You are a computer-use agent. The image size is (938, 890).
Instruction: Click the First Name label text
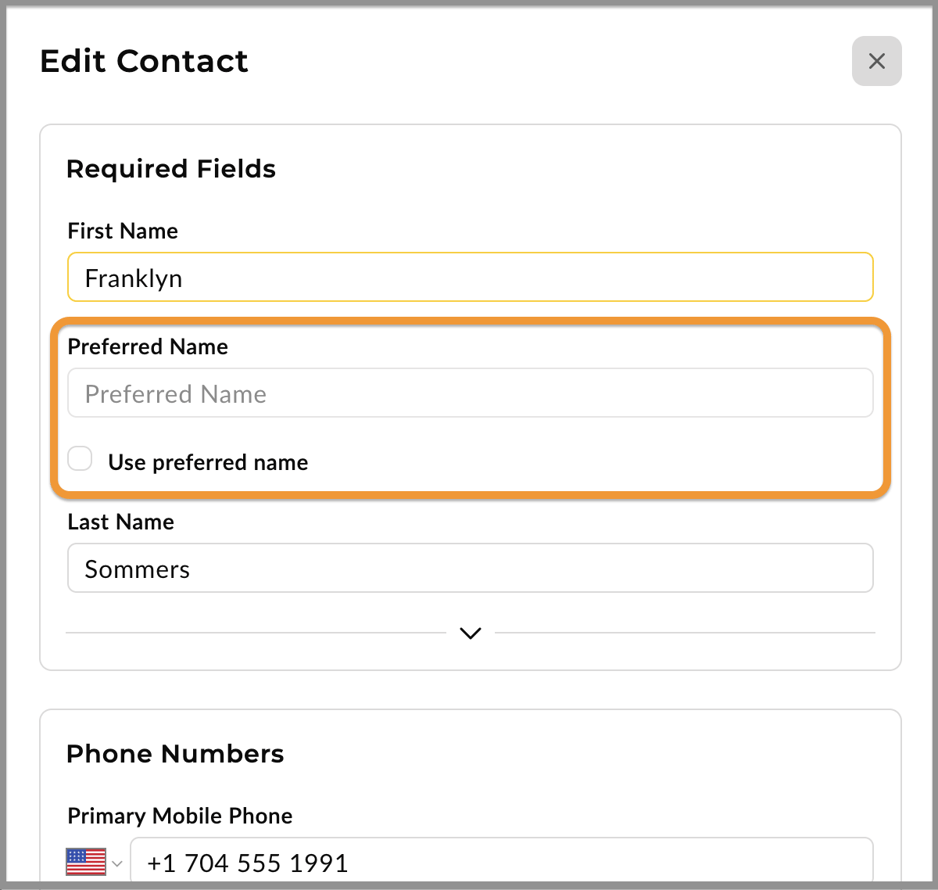(x=122, y=231)
